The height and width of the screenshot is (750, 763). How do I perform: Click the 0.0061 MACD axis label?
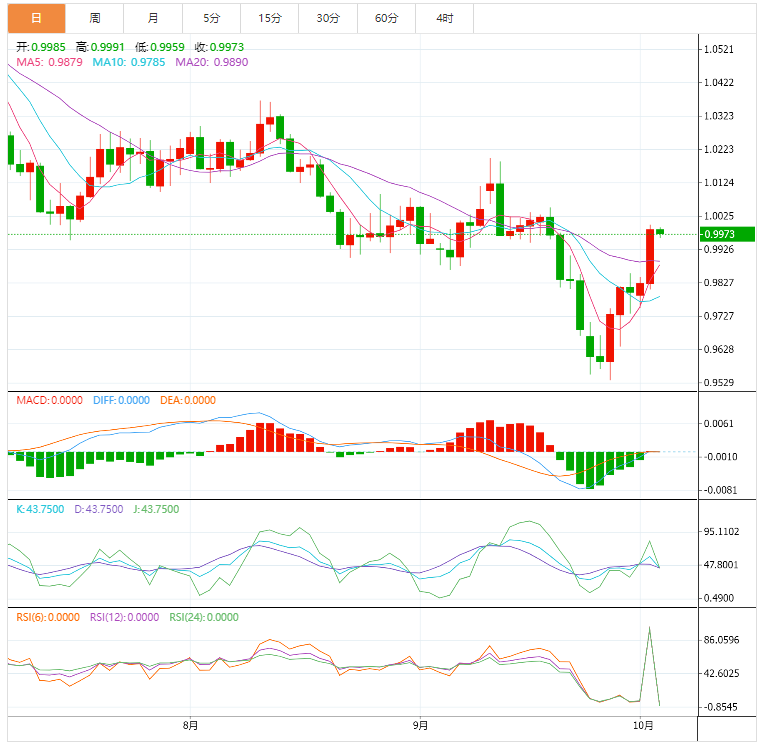pyautogui.click(x=719, y=423)
